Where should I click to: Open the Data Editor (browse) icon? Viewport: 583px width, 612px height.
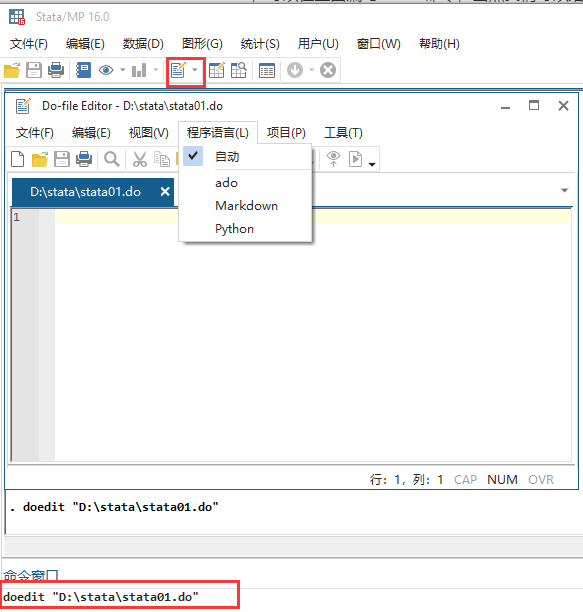239,70
